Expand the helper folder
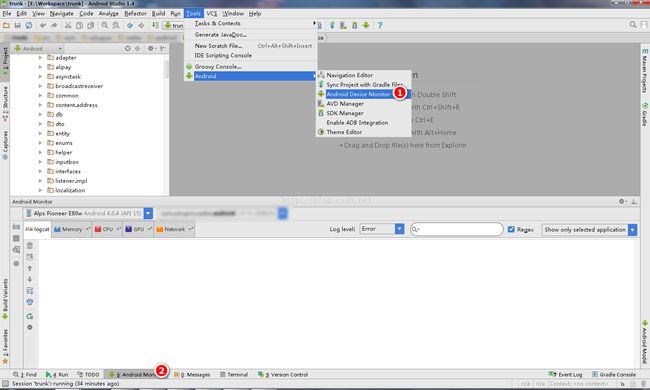The height and width of the screenshot is (390, 650). pyautogui.click(x=40, y=153)
